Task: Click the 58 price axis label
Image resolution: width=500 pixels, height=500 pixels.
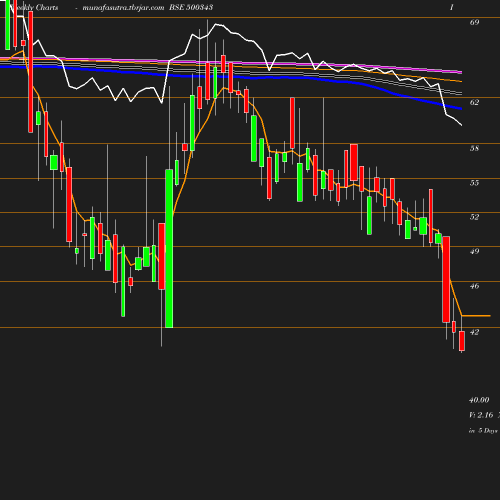Action: pos(474,148)
